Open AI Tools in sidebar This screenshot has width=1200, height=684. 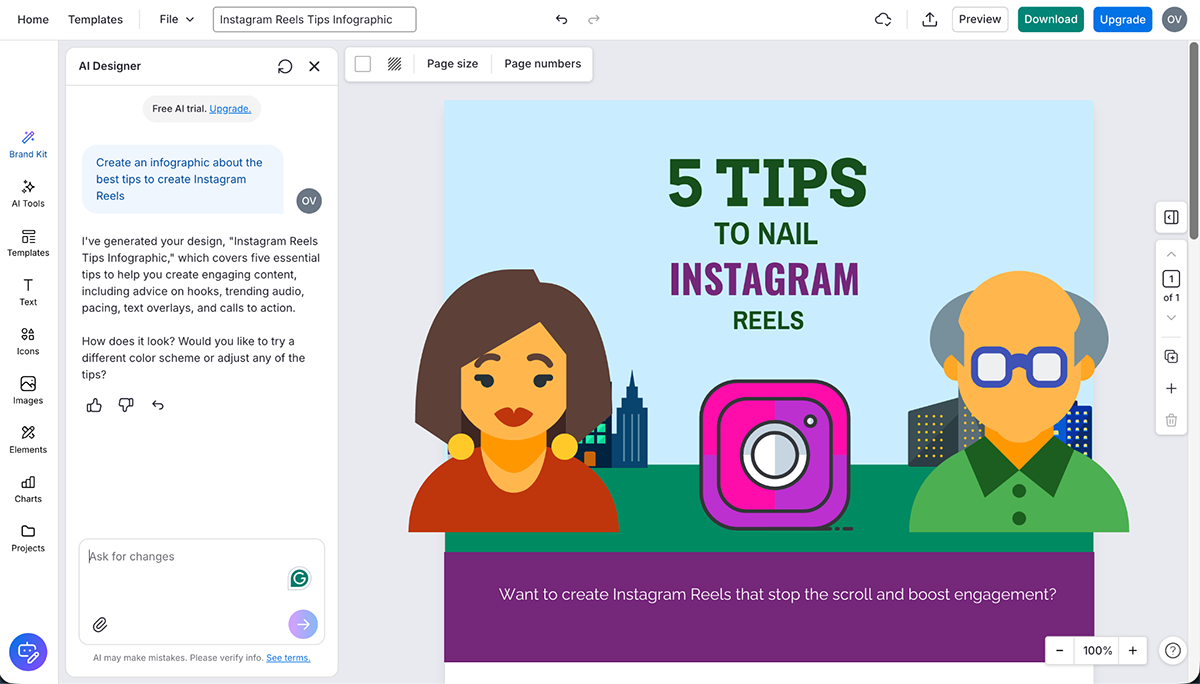point(28,193)
